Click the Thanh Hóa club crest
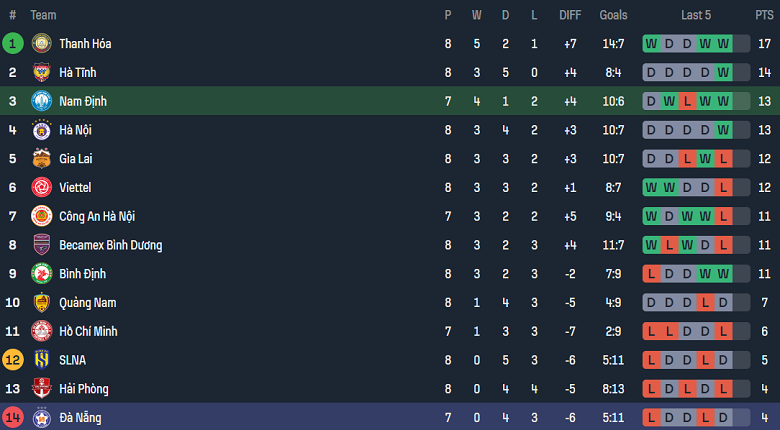This screenshot has width=780, height=430. pyautogui.click(x=41, y=43)
